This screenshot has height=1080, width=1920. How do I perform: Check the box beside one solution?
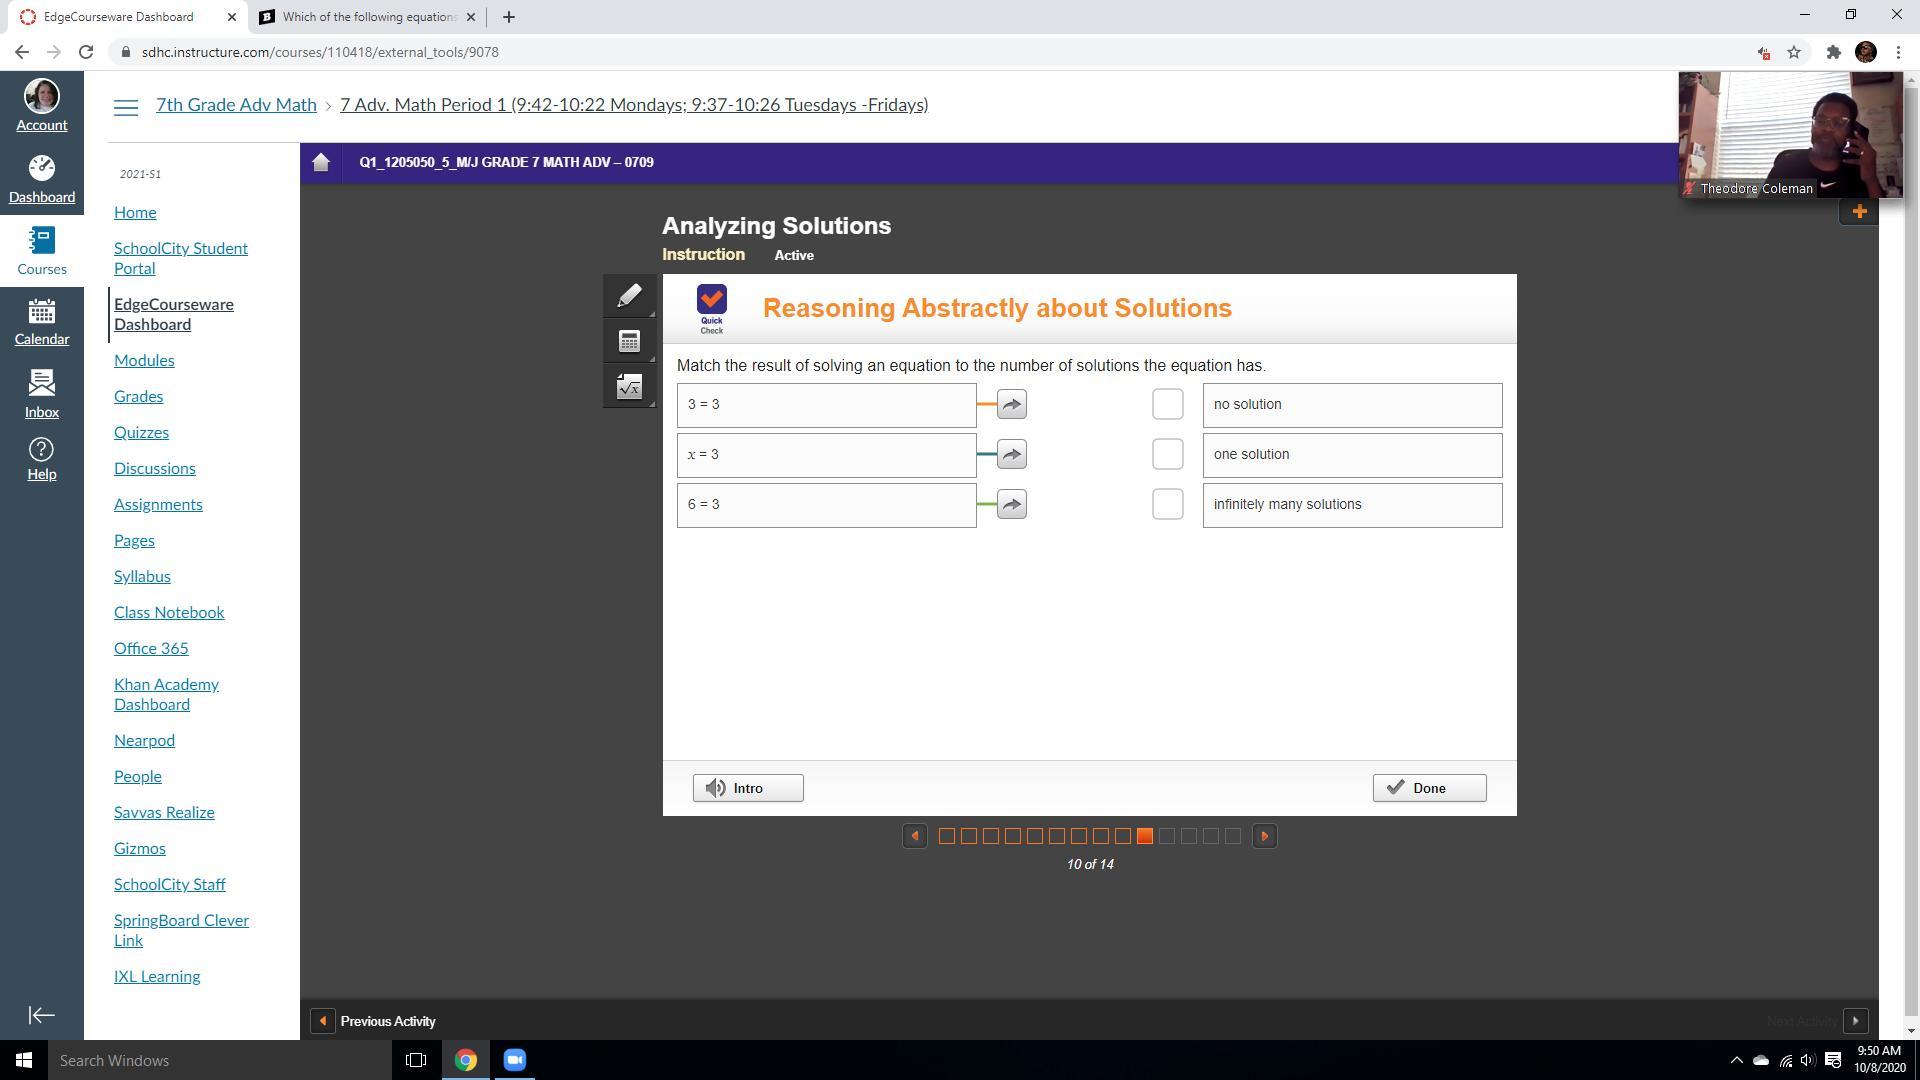click(1167, 455)
